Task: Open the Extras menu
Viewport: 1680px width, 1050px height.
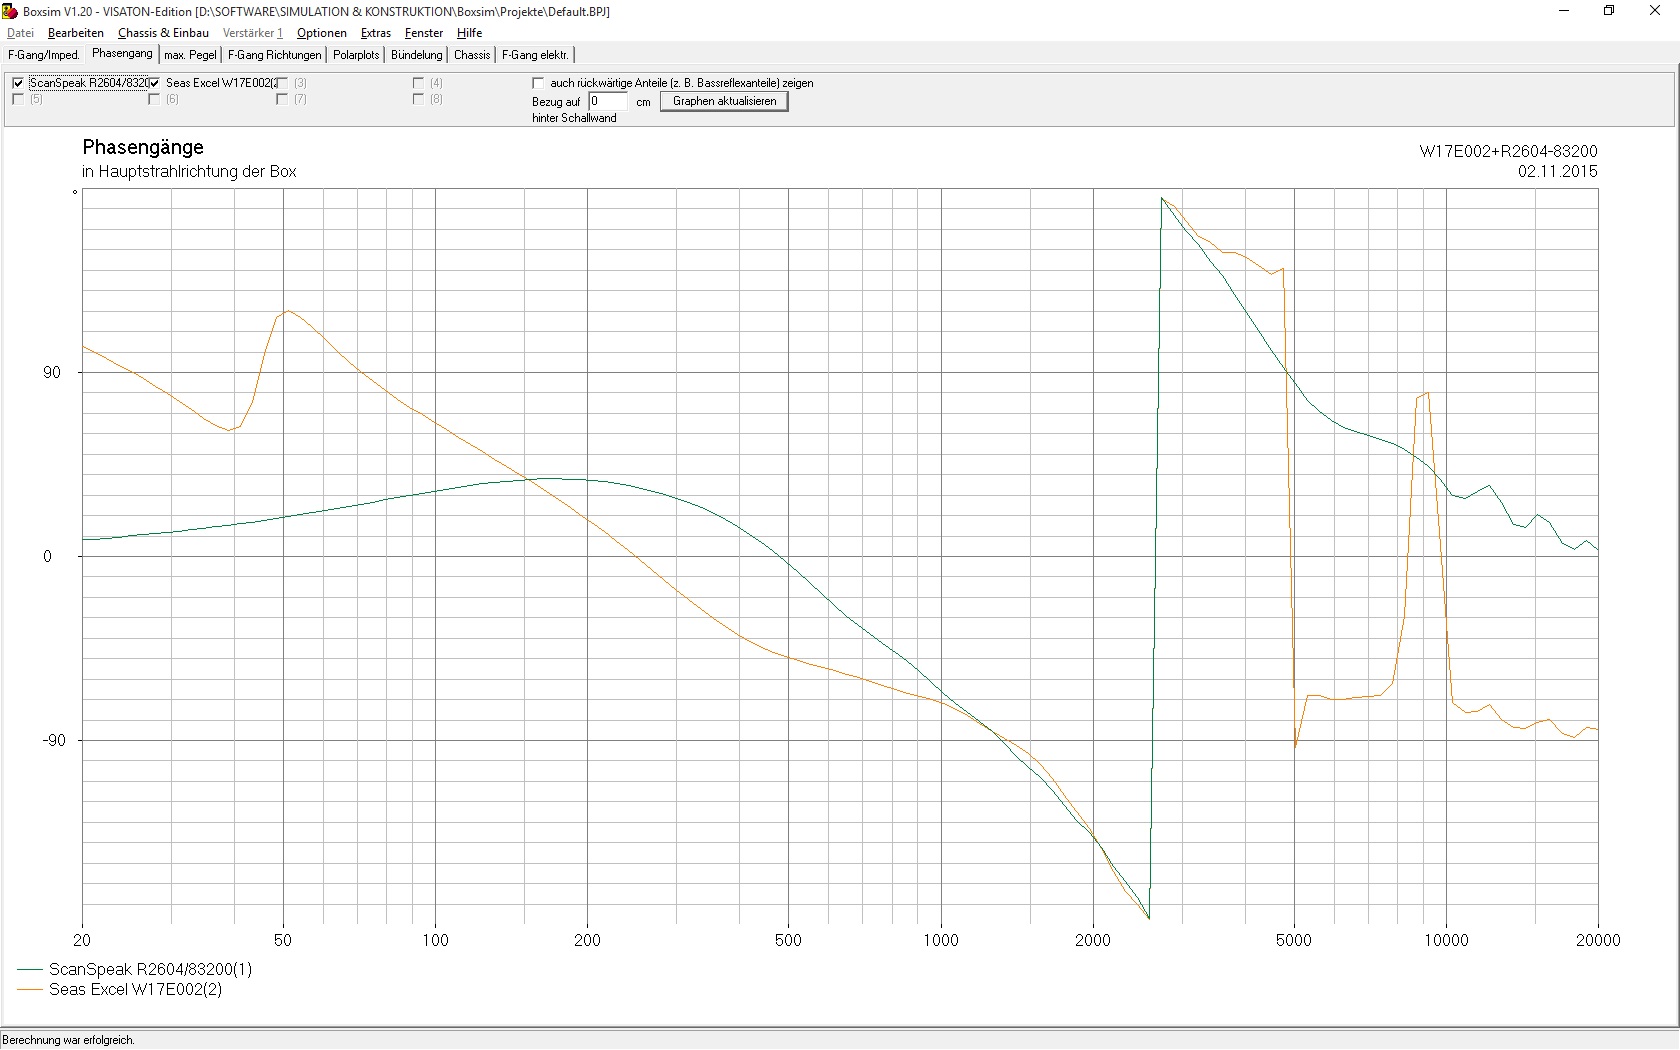Action: tap(375, 33)
